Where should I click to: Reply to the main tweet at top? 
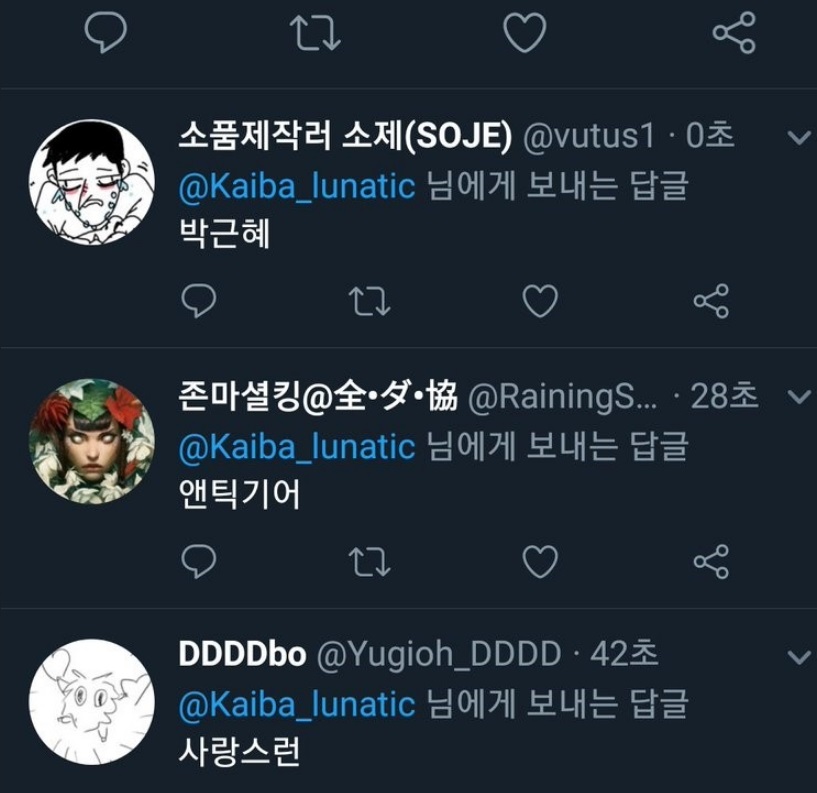pos(106,32)
